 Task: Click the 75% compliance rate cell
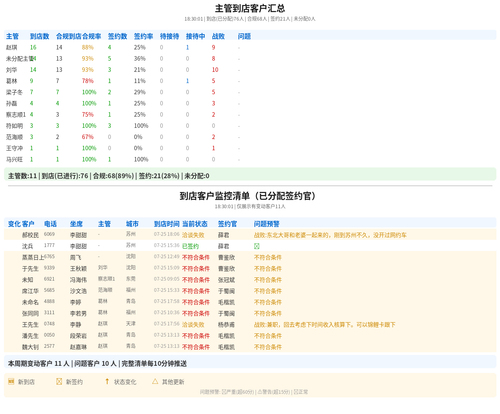(88, 114)
